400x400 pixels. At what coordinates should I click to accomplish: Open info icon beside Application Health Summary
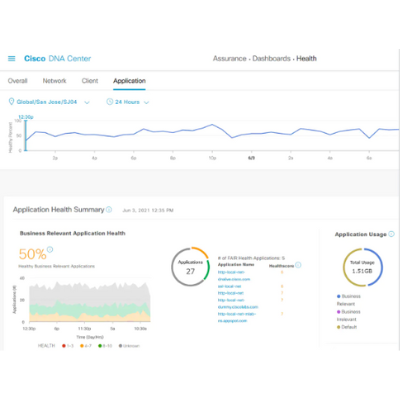[x=109, y=209]
